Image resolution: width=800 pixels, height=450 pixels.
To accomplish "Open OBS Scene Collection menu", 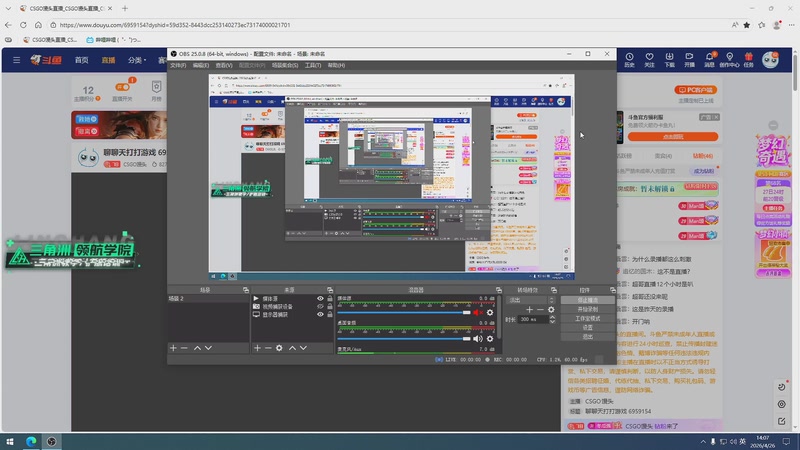I will coord(285,65).
